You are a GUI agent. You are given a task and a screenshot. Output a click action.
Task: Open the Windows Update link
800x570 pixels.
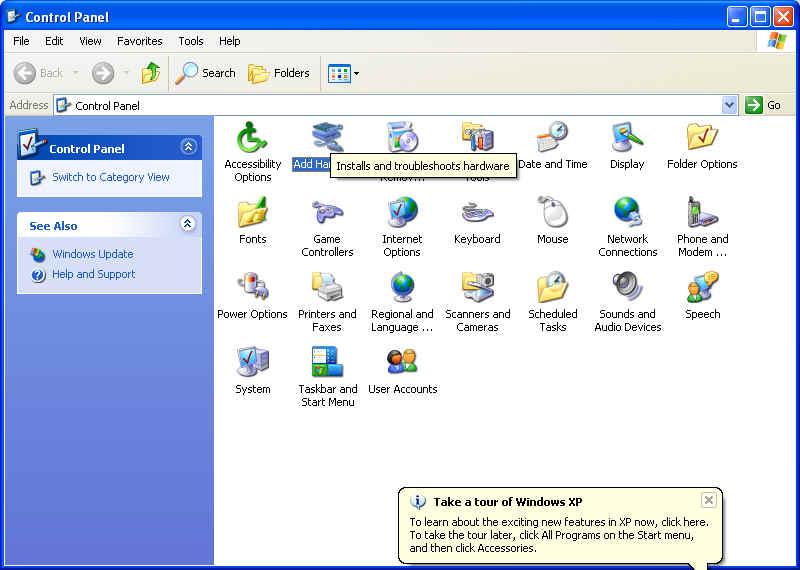pyautogui.click(x=92, y=254)
